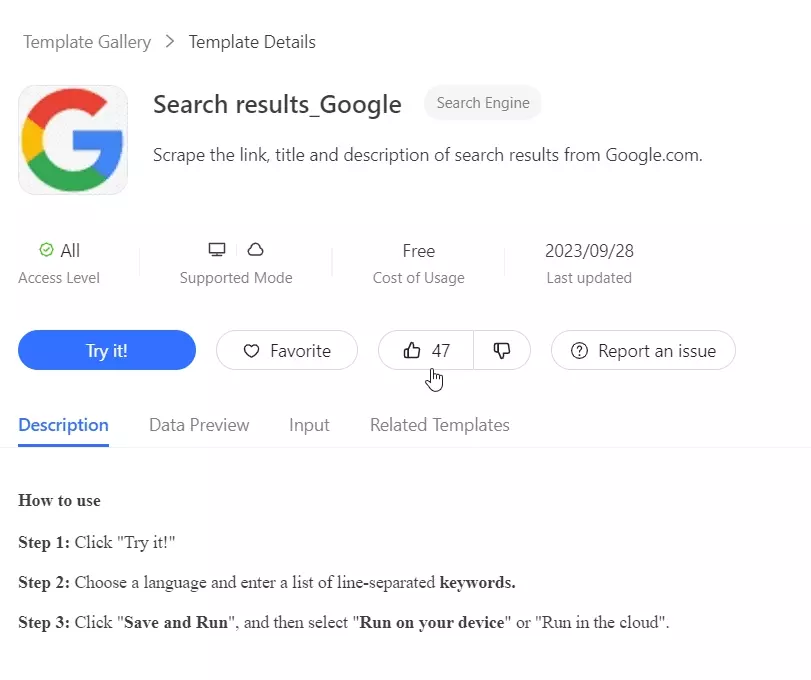The image size is (811, 680).
Task: Toggle the Favorite state of this template
Action: pos(287,350)
